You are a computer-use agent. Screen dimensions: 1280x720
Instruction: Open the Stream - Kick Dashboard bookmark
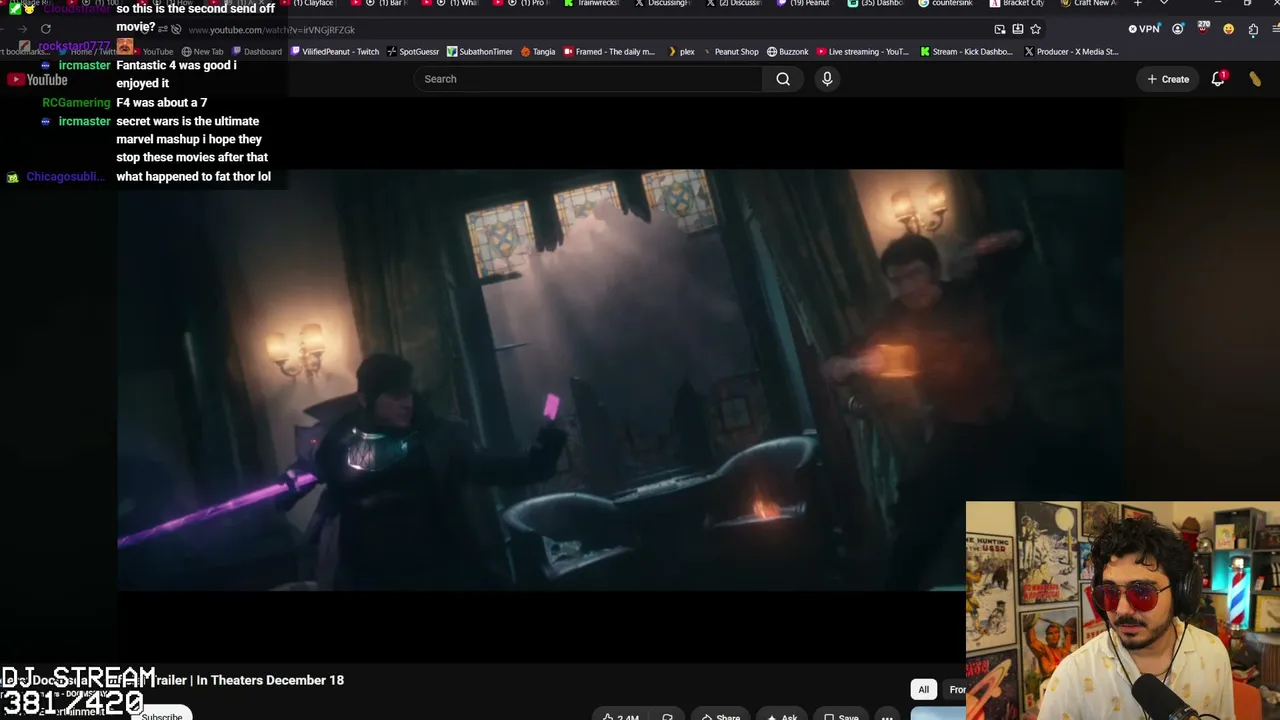point(966,52)
